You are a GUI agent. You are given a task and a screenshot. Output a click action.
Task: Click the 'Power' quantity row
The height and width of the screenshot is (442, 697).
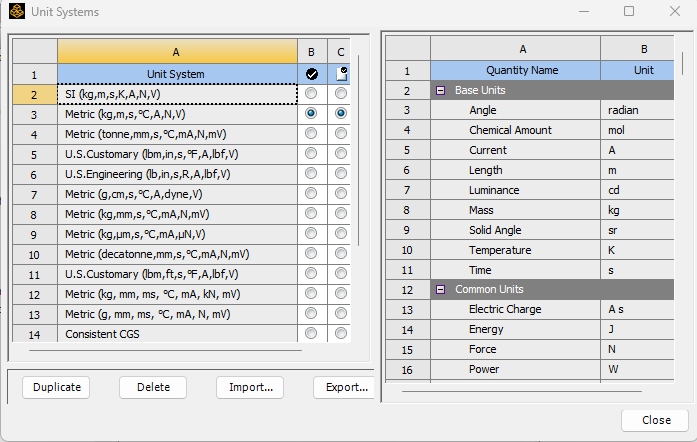516,370
